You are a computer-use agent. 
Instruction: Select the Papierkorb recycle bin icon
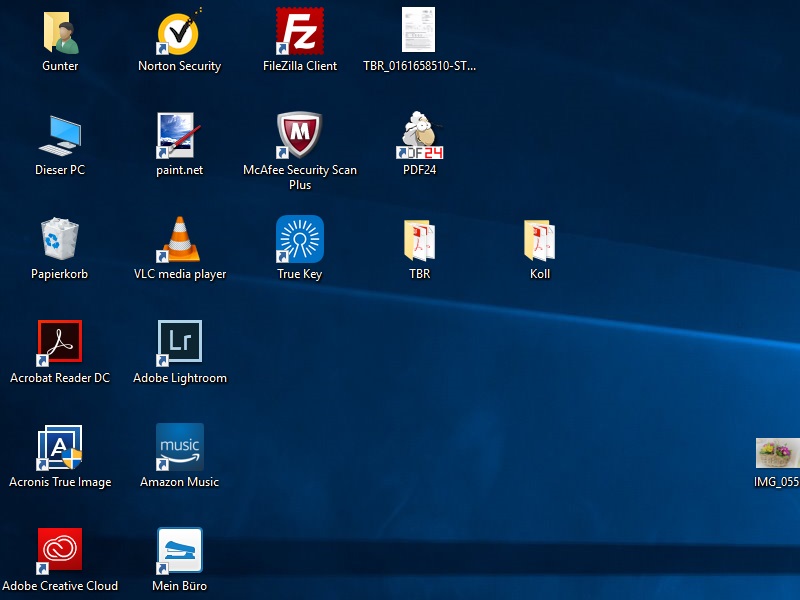pyautogui.click(x=60, y=239)
